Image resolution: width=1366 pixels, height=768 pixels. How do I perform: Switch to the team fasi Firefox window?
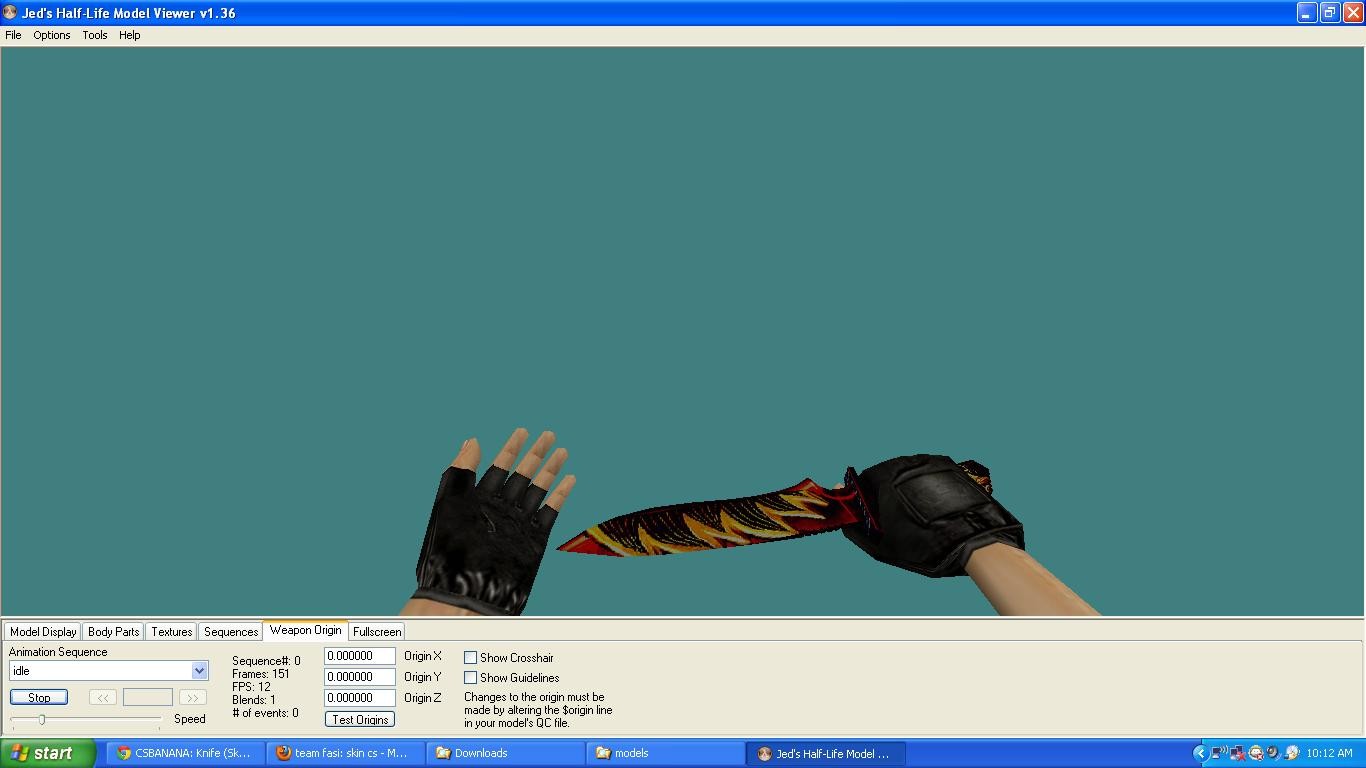346,753
